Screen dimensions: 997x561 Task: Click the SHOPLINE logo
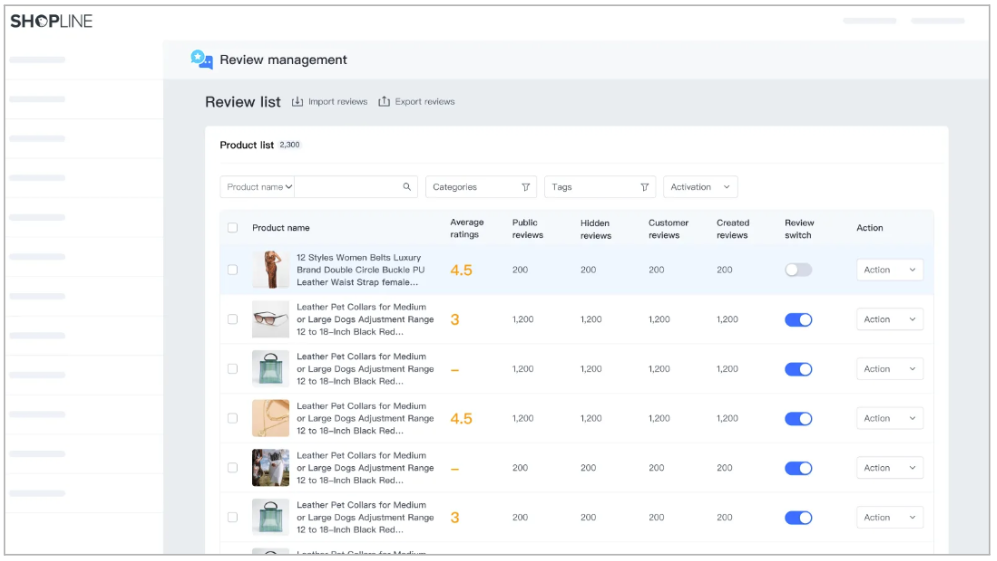point(52,21)
